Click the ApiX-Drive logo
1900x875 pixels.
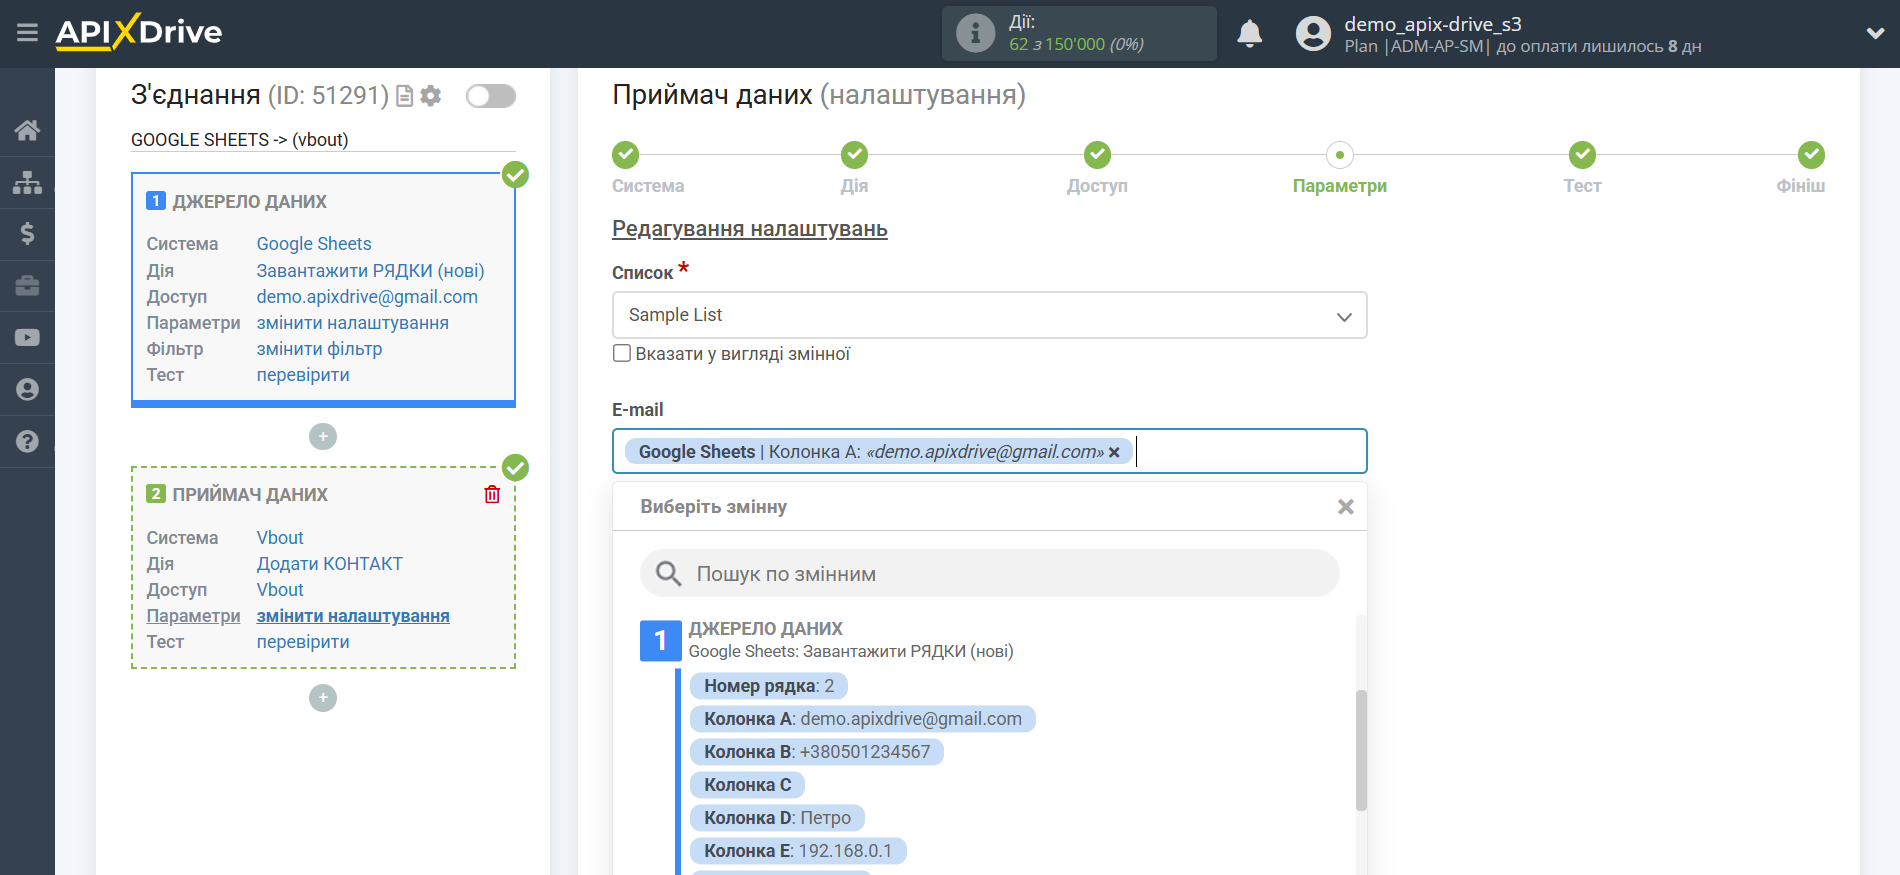(139, 32)
